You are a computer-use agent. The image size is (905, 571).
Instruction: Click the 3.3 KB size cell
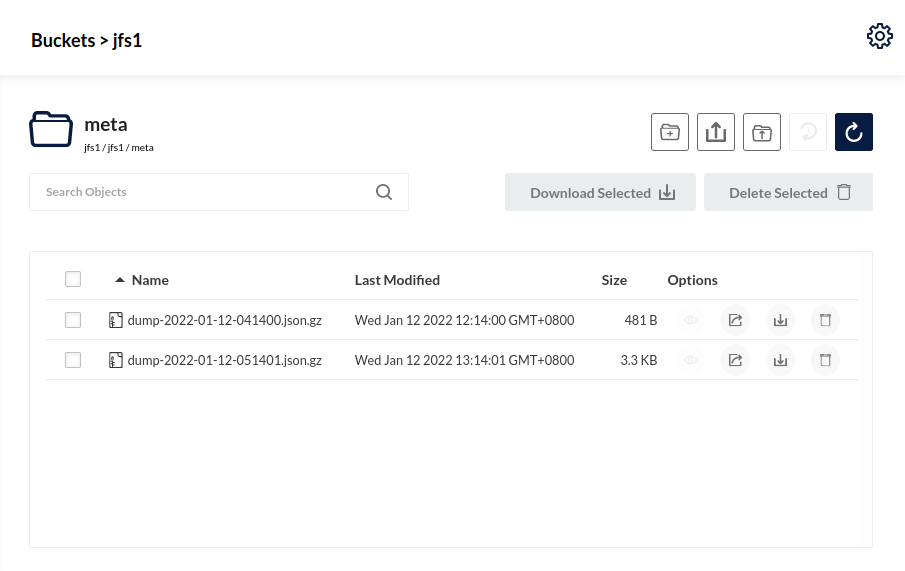click(639, 360)
